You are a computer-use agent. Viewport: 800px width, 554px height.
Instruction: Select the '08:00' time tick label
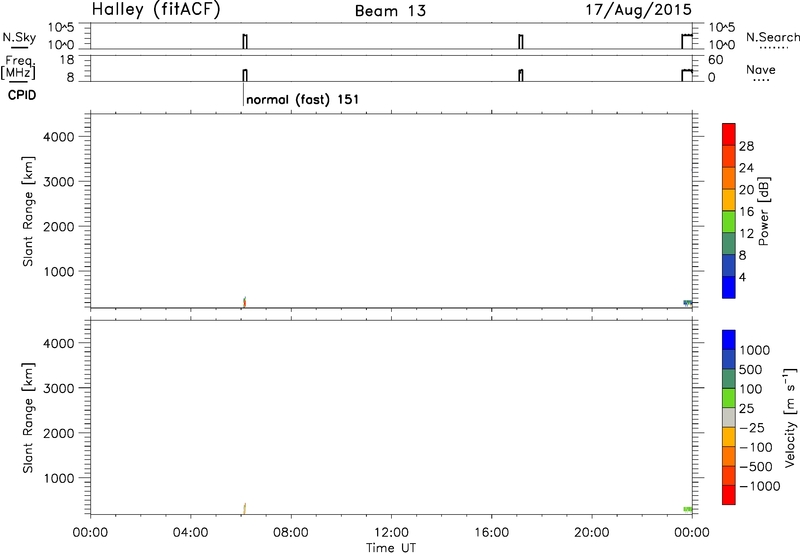coord(291,533)
